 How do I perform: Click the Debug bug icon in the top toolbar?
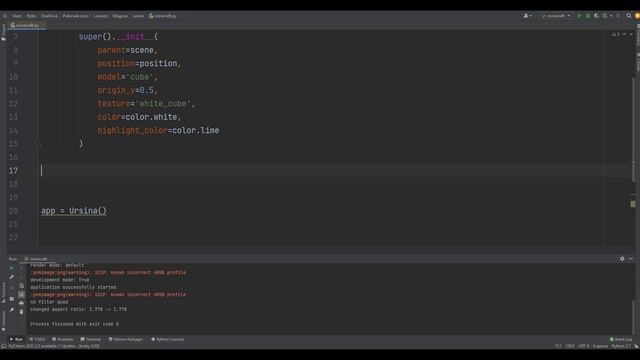click(x=588, y=16)
